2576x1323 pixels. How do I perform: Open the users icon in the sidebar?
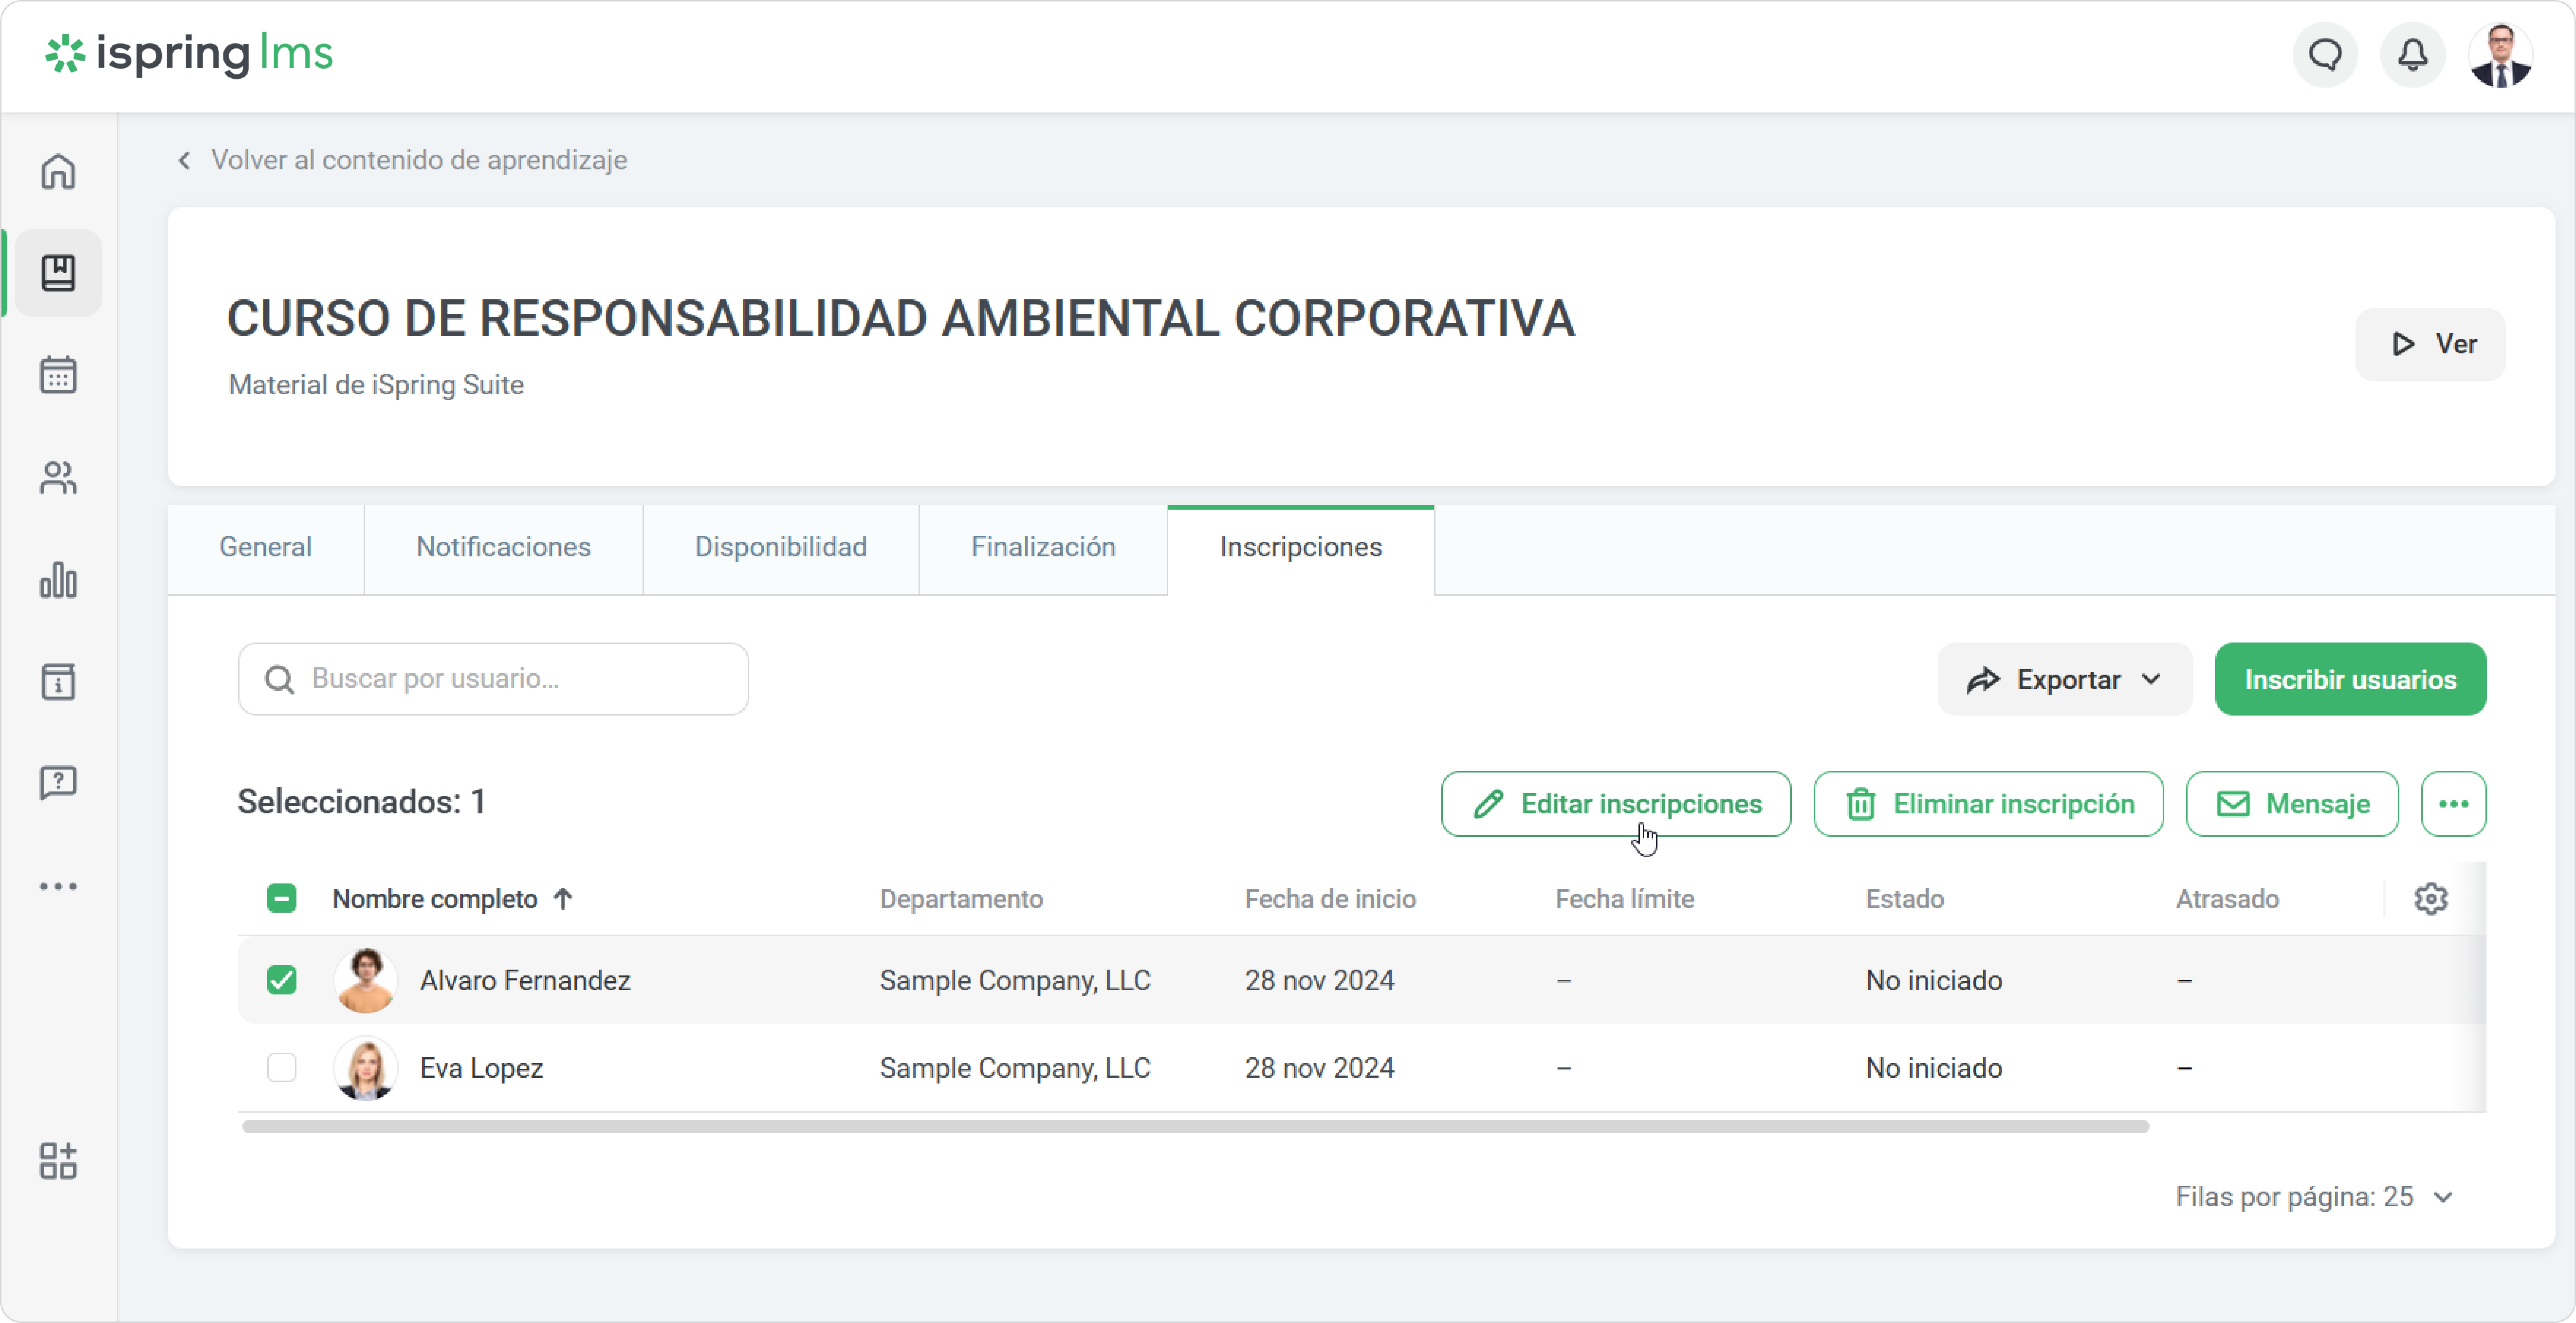click(x=58, y=477)
